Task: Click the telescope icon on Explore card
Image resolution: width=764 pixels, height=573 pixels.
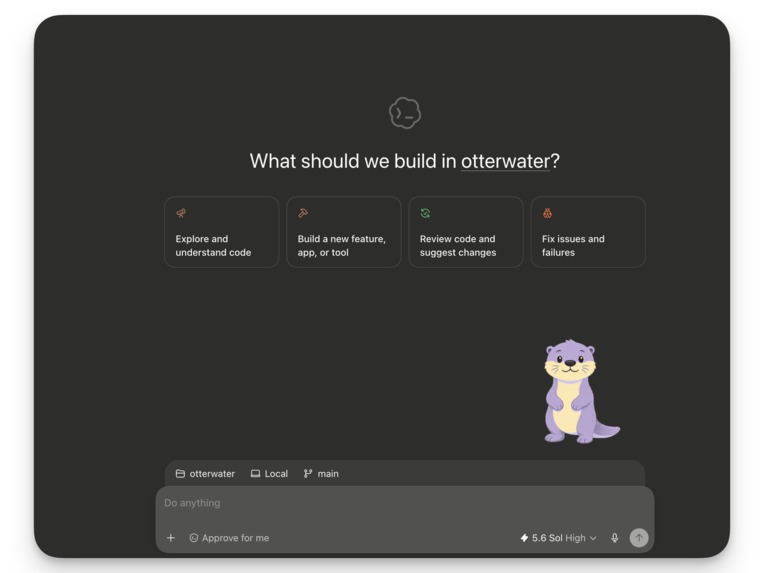Action: 181,213
